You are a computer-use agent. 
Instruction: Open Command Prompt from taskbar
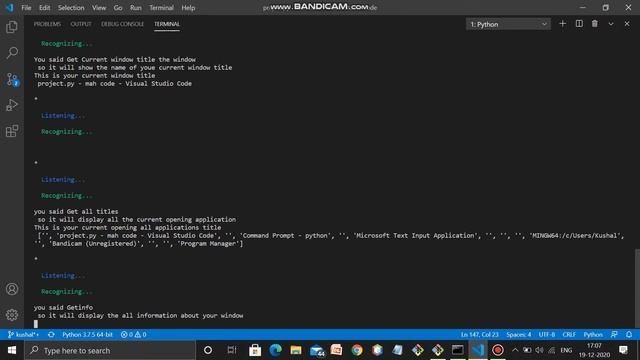pos(458,350)
